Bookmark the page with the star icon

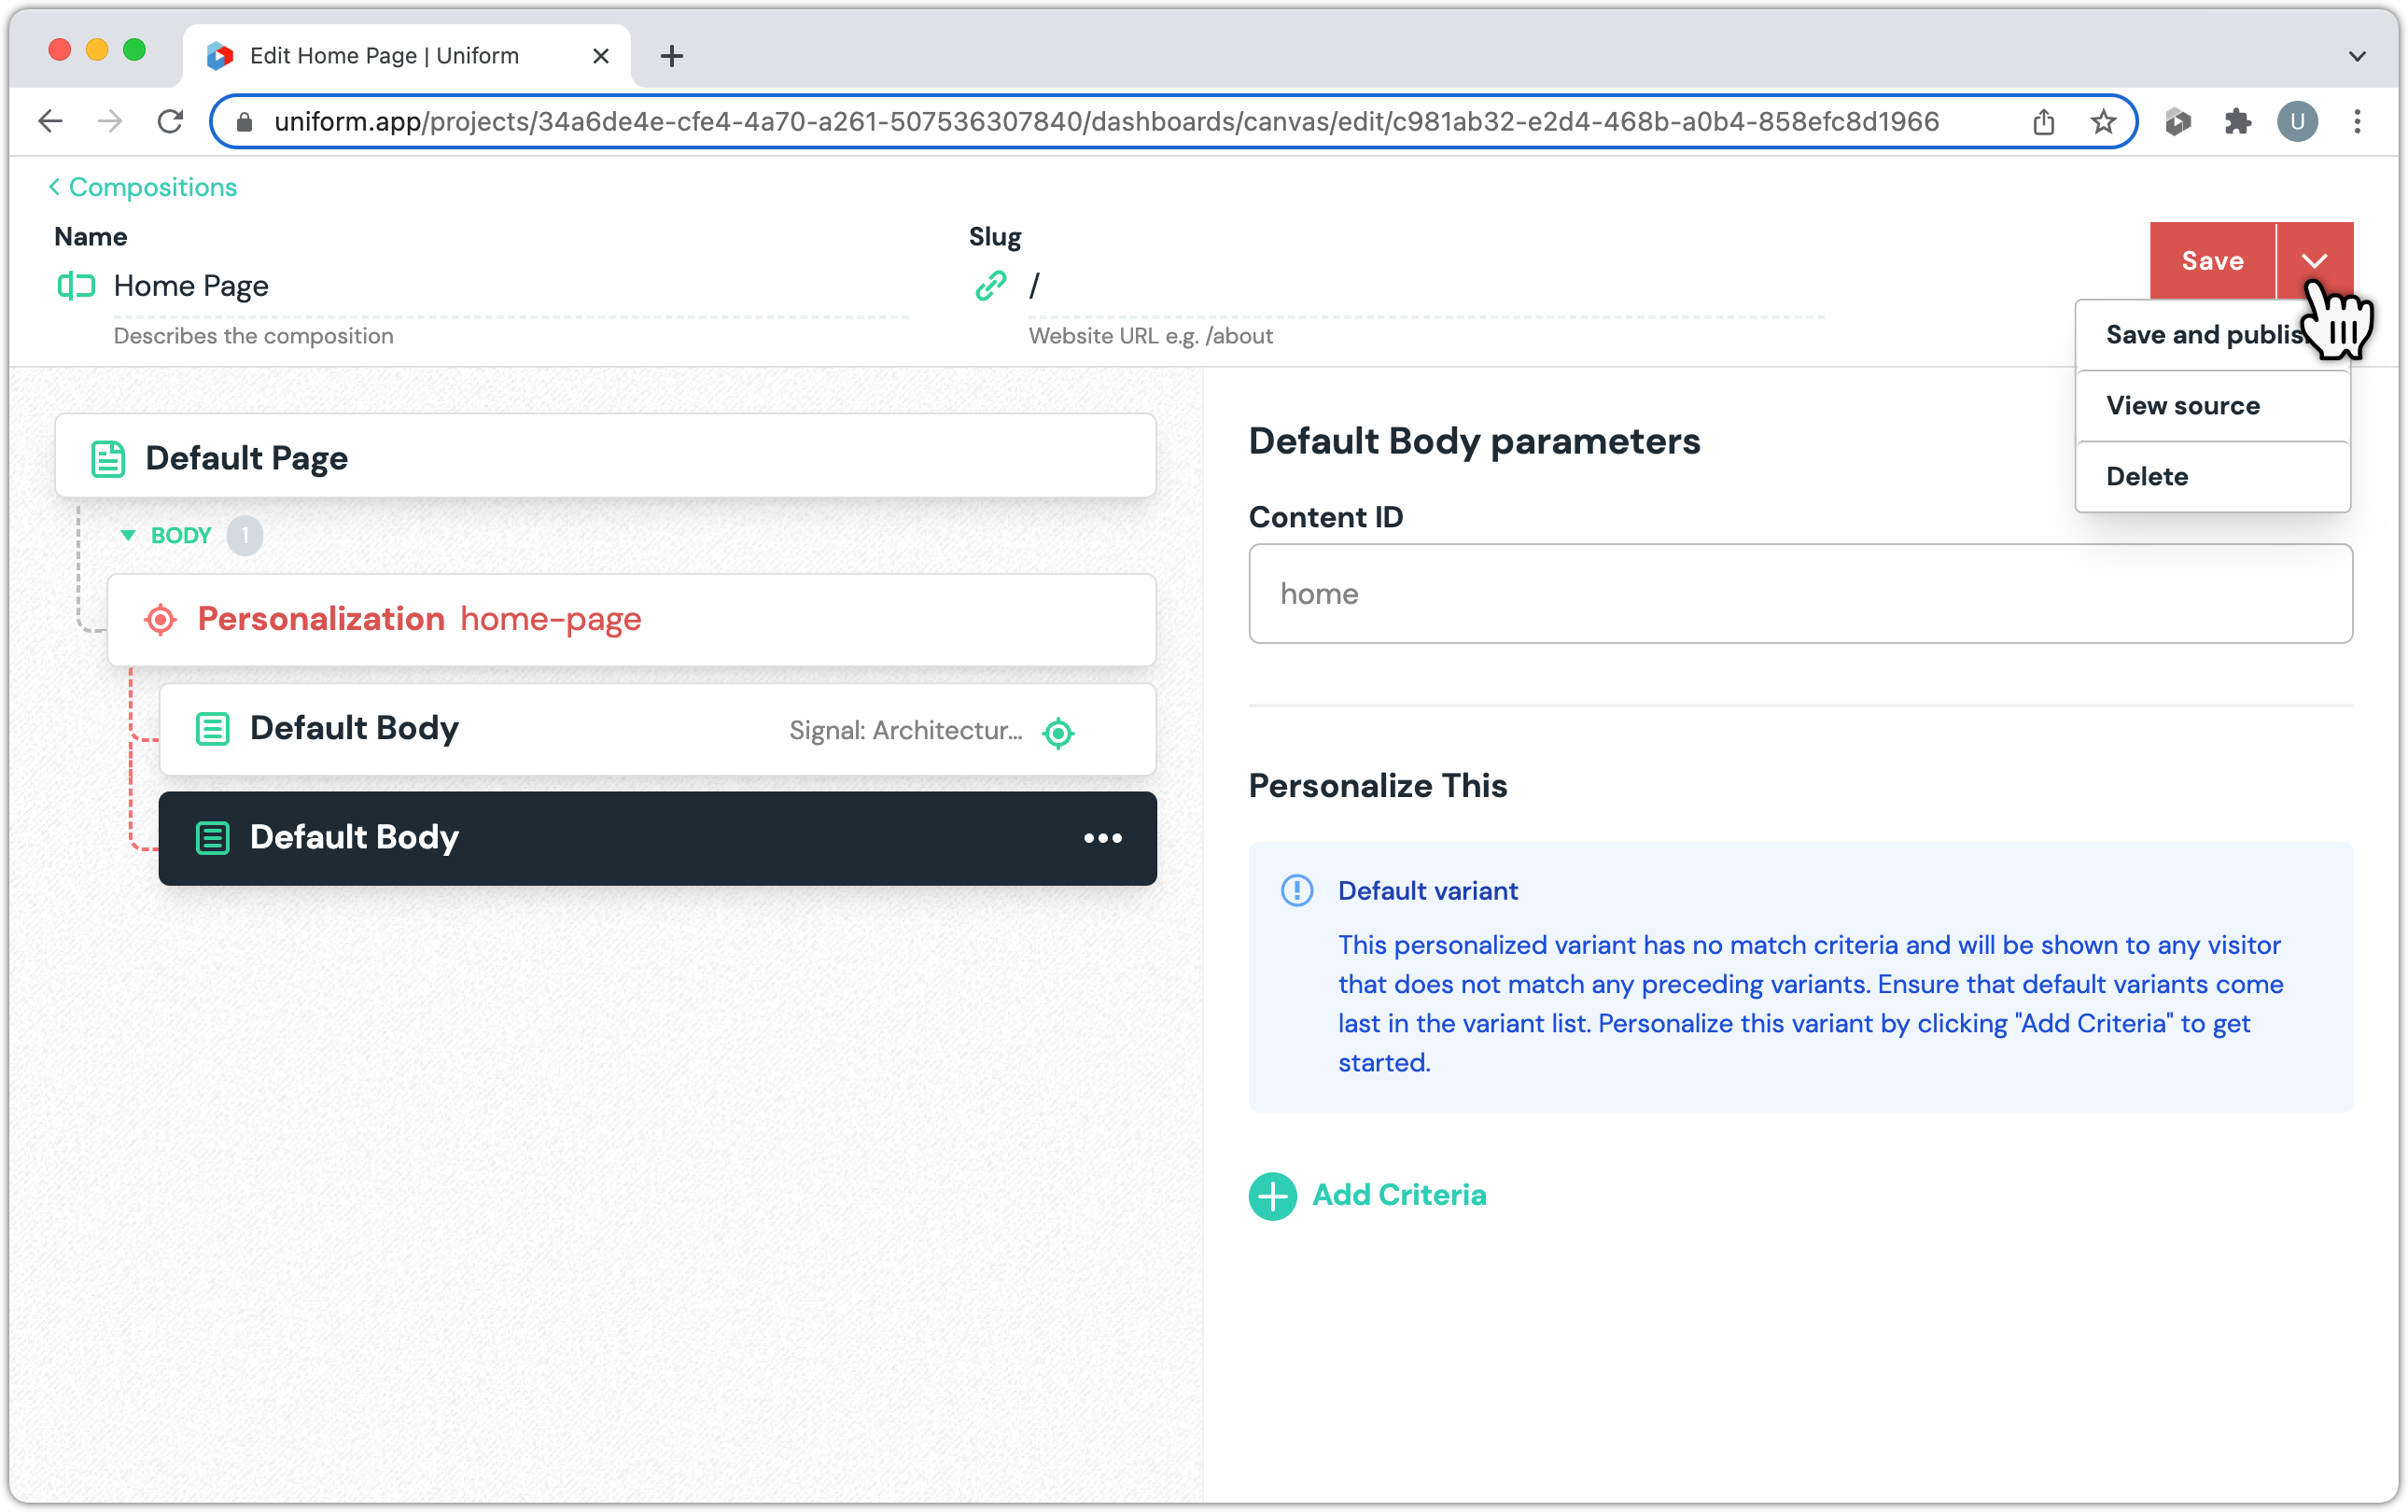coord(2103,122)
